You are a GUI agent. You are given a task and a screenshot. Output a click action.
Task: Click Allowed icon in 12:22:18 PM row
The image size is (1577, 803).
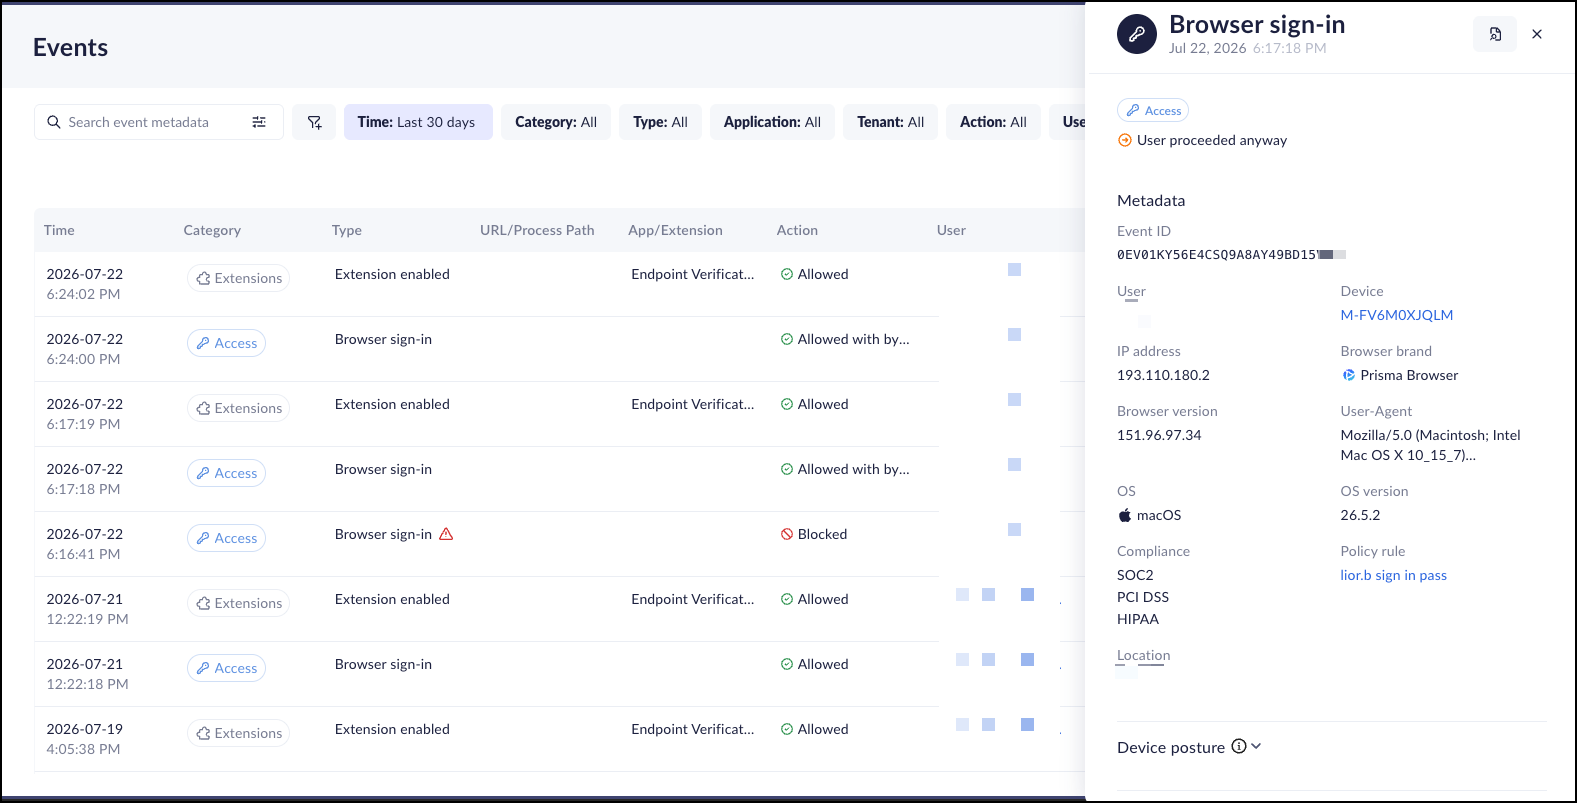pos(787,664)
